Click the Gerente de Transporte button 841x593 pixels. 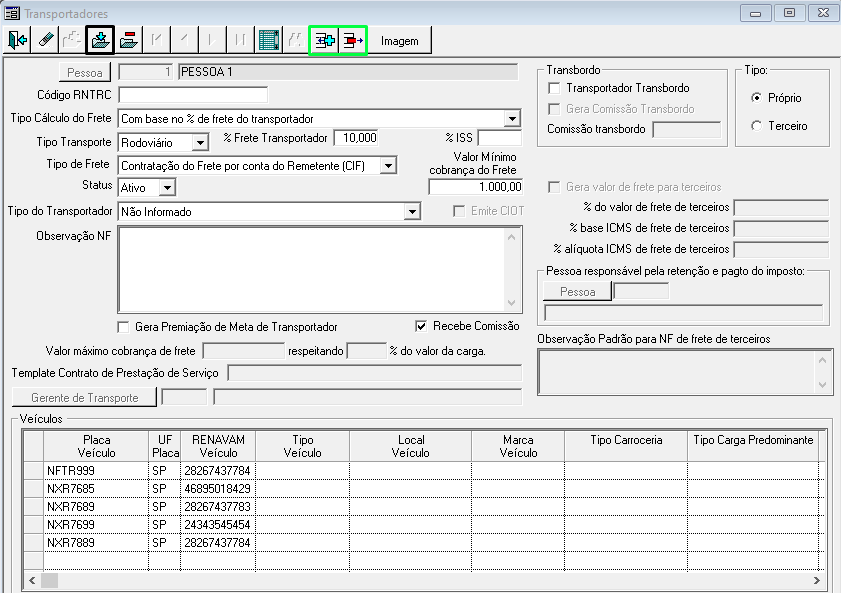[x=85, y=398]
